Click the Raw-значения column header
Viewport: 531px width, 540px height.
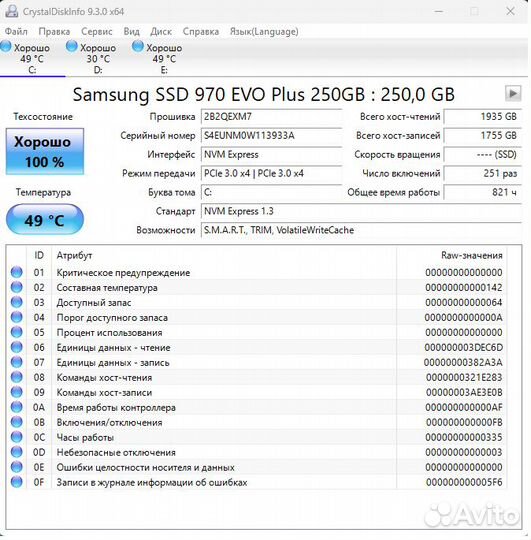coord(471,256)
